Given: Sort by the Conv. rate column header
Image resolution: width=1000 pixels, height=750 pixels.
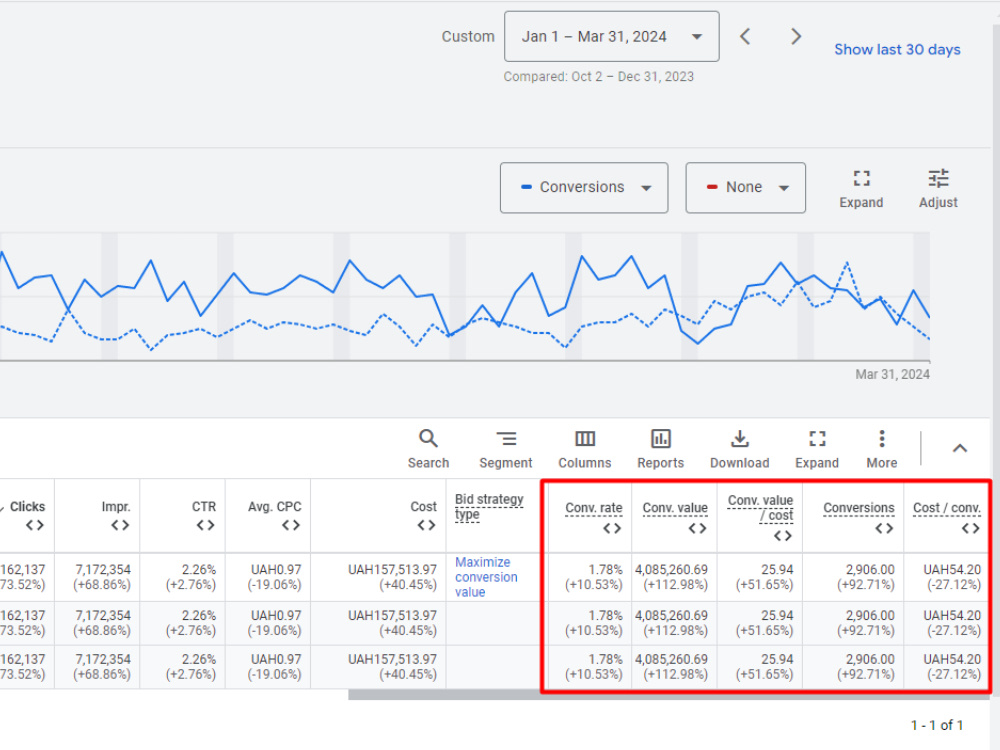Looking at the screenshot, I should [x=594, y=508].
